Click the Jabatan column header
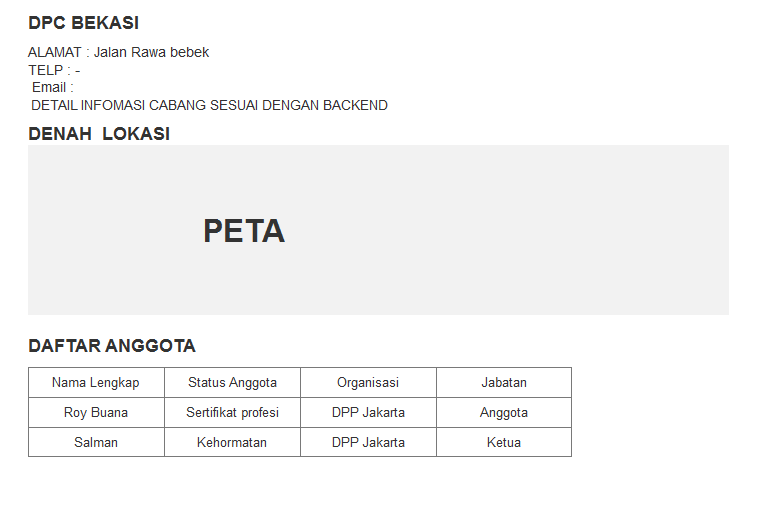This screenshot has height=511, width=774. click(504, 382)
